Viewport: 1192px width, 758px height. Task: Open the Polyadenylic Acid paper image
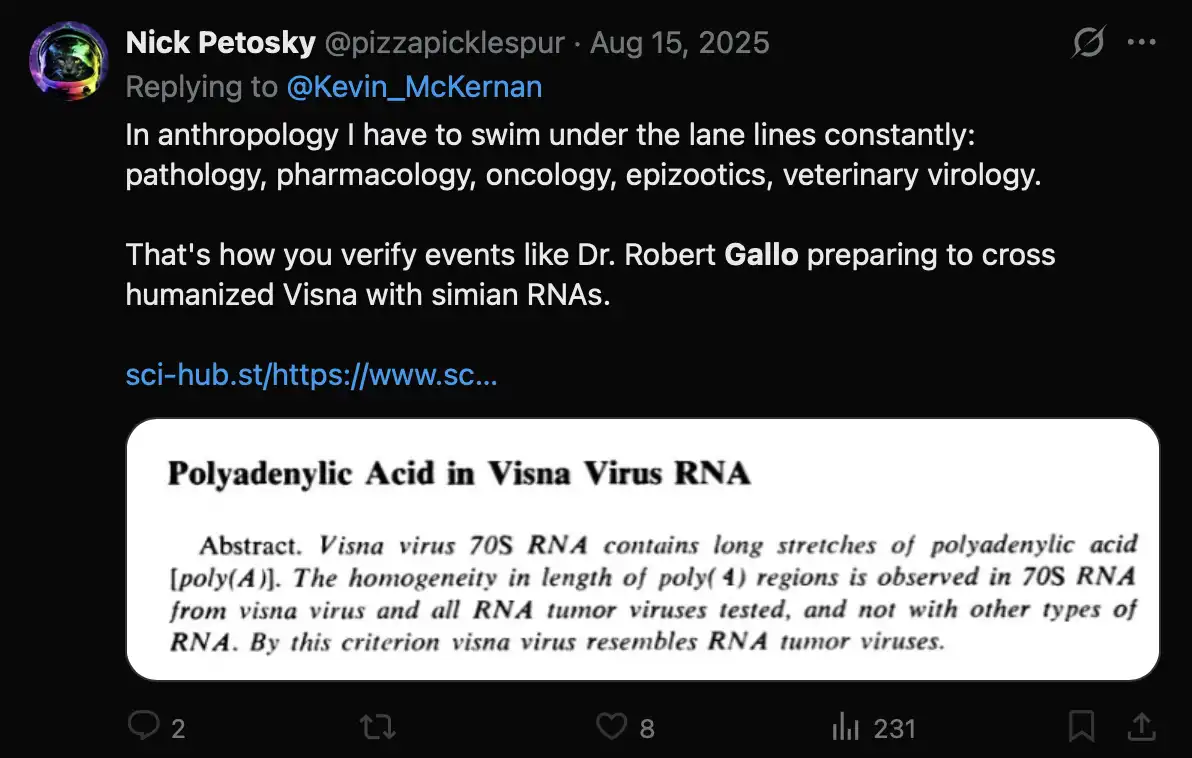click(642, 549)
